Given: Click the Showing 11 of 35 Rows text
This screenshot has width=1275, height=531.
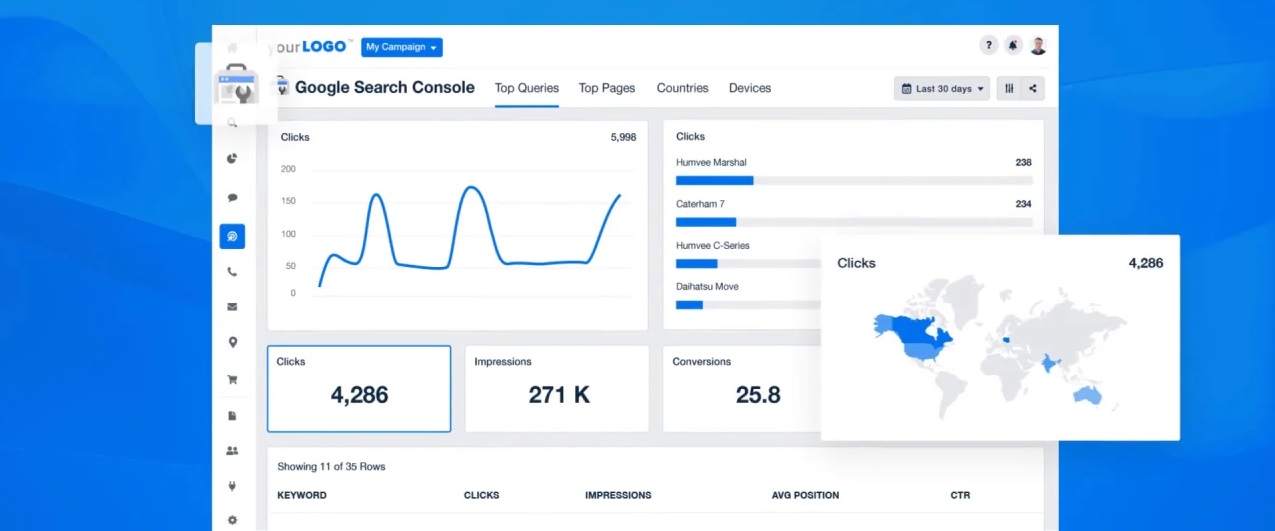Looking at the screenshot, I should pyautogui.click(x=331, y=467).
